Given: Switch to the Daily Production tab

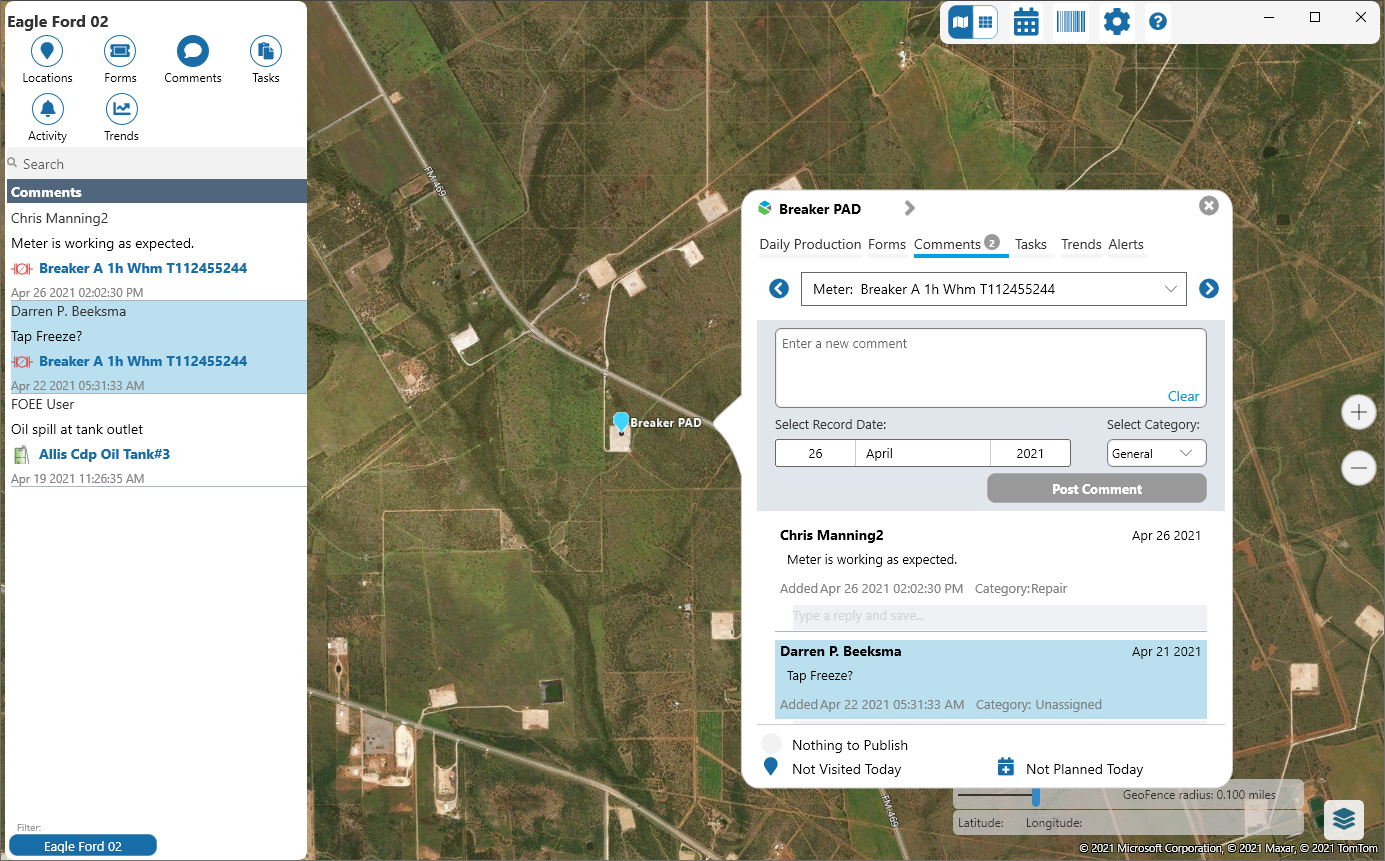Looking at the screenshot, I should (x=810, y=245).
